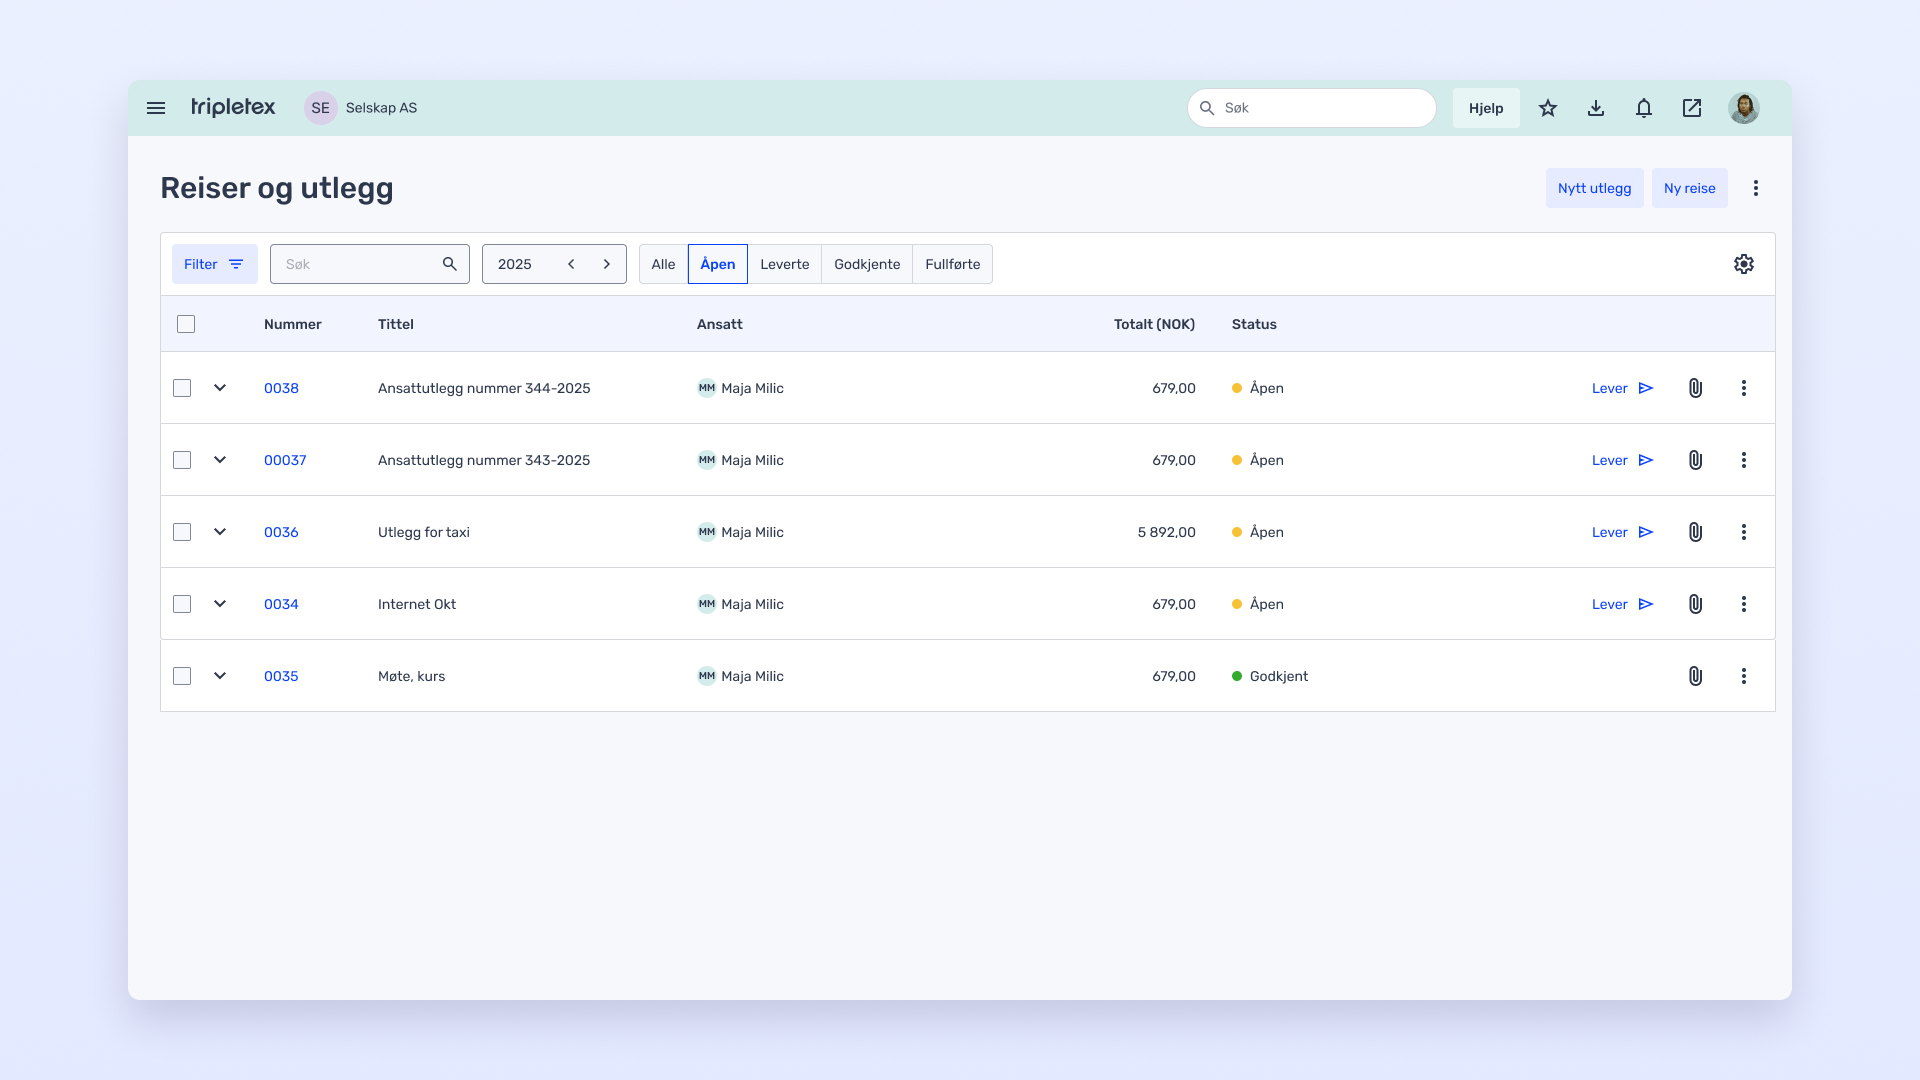Open attachments for expense 0035
Screen dimensions: 1920x1080
coord(1696,676)
